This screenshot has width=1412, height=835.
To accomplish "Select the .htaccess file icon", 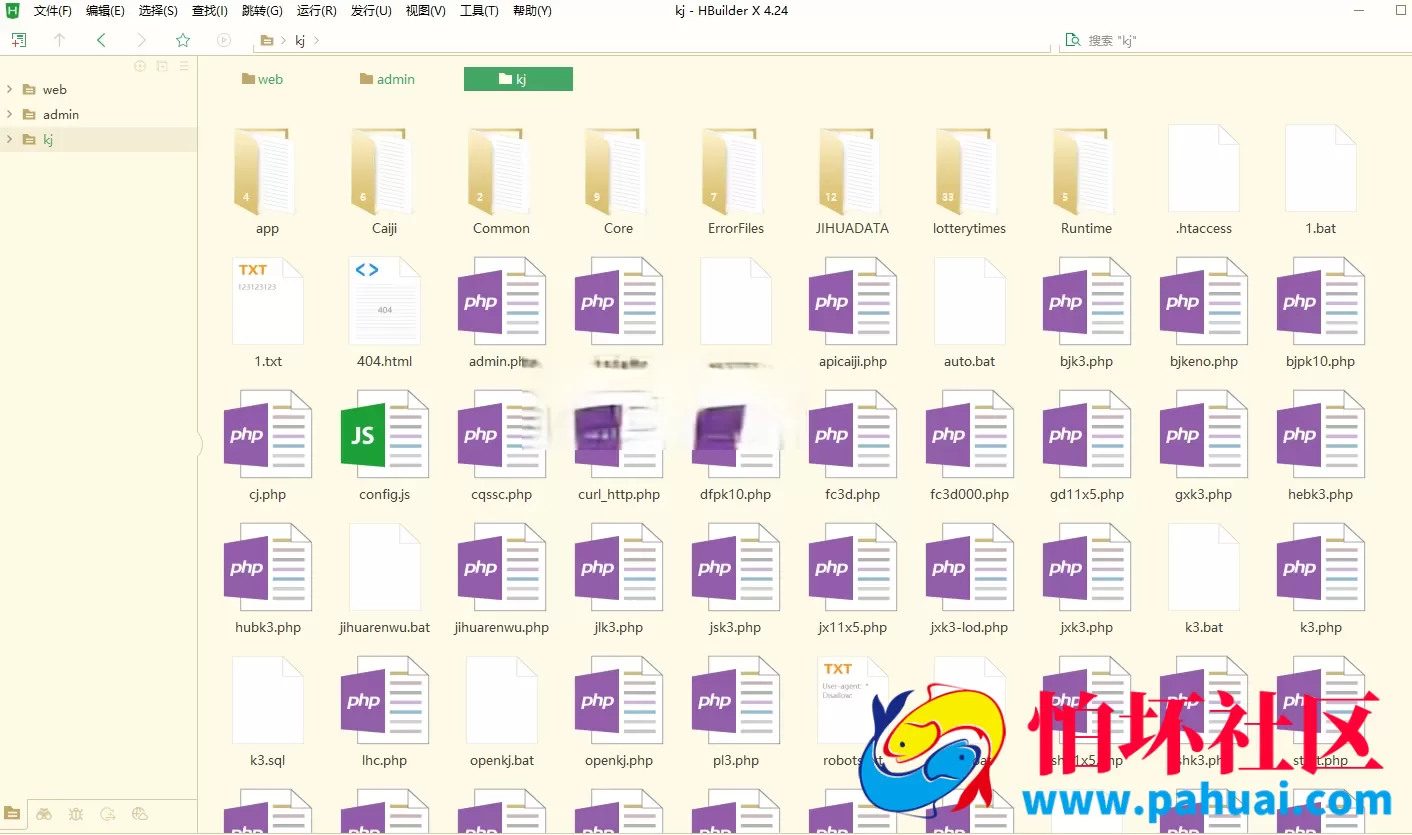I will click(x=1204, y=168).
